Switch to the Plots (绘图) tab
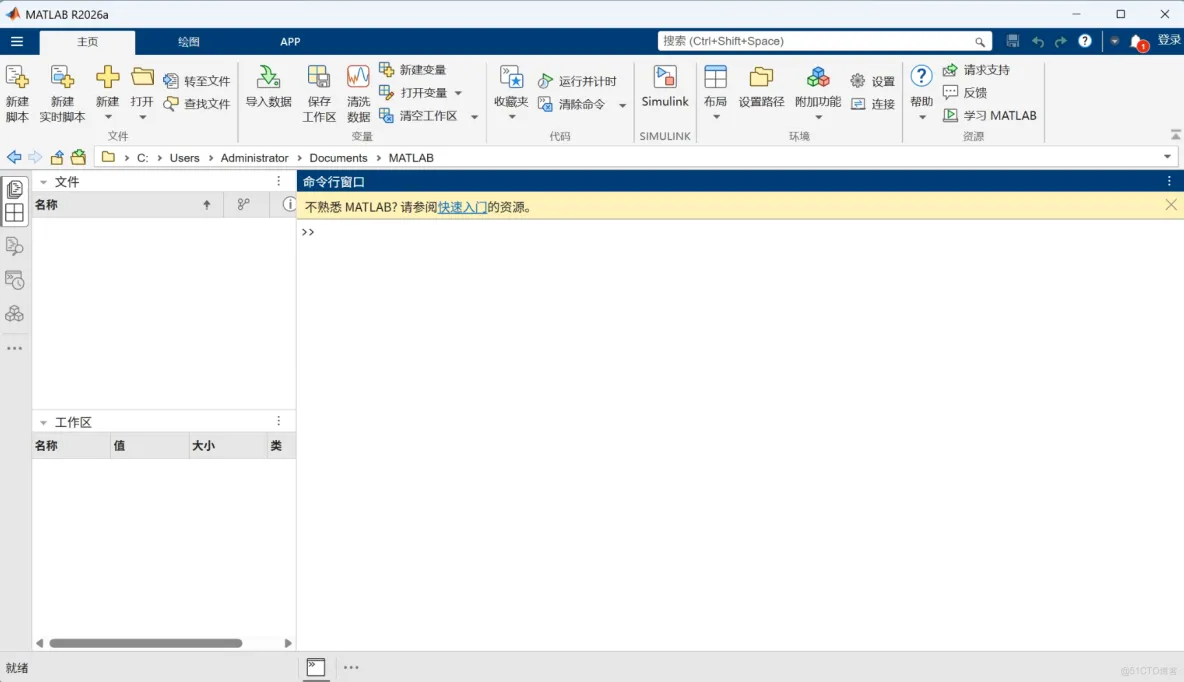 point(189,42)
